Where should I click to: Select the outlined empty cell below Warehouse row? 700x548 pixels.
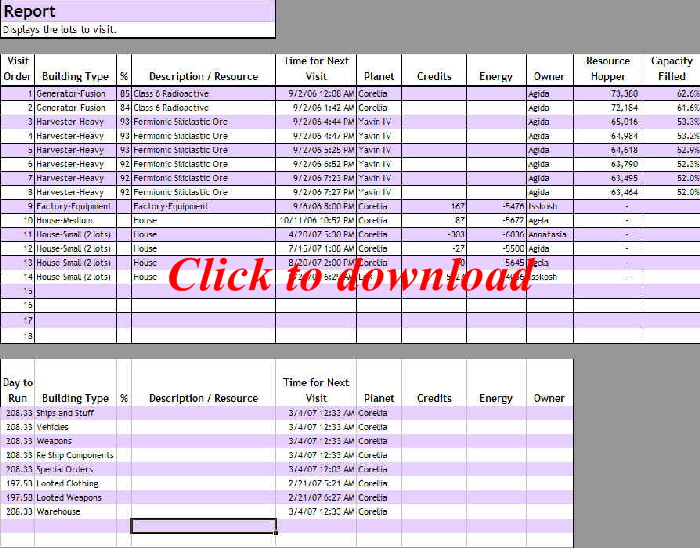click(203, 526)
